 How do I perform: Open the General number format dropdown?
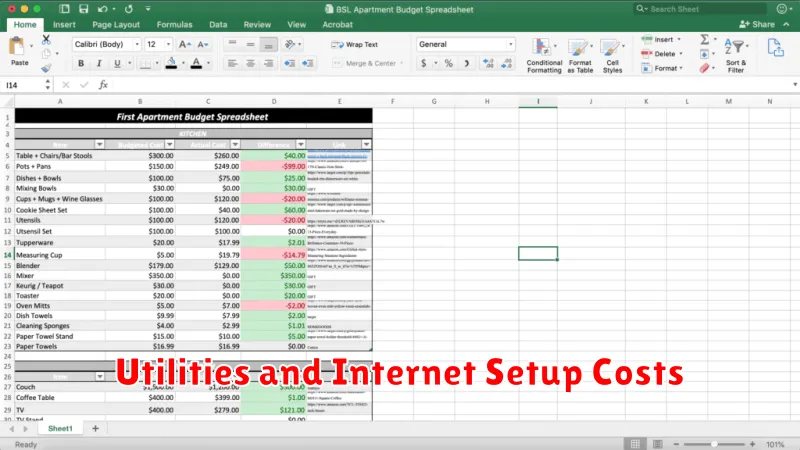pos(463,44)
